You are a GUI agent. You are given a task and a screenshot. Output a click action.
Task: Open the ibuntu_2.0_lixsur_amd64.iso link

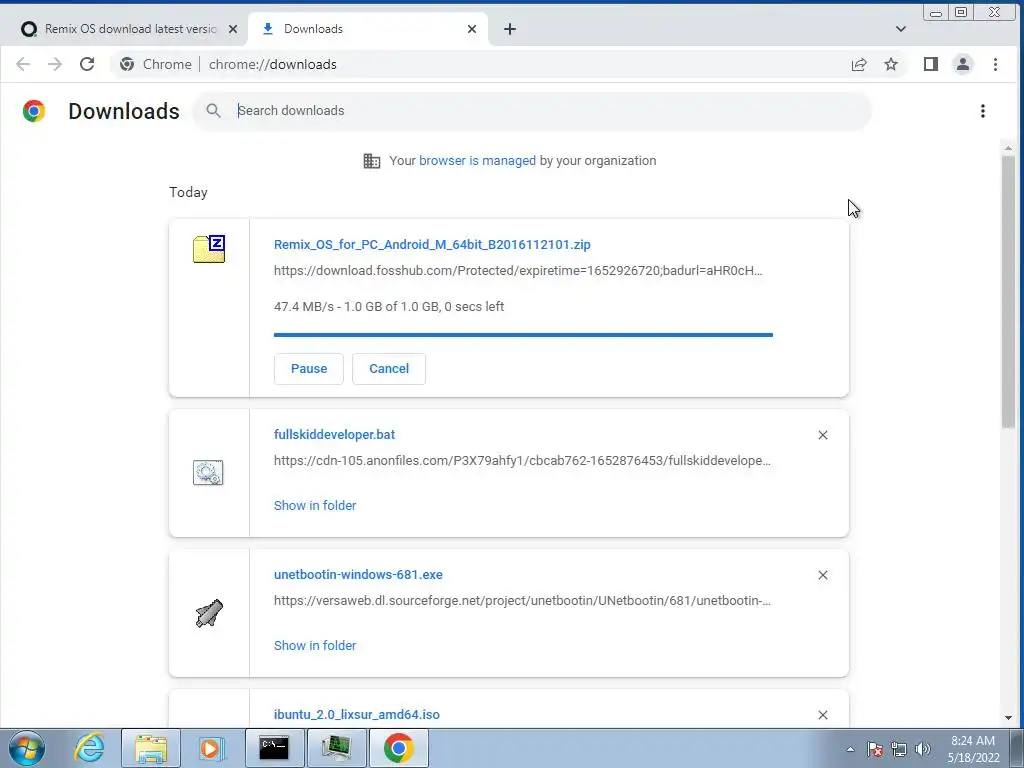coord(357,714)
